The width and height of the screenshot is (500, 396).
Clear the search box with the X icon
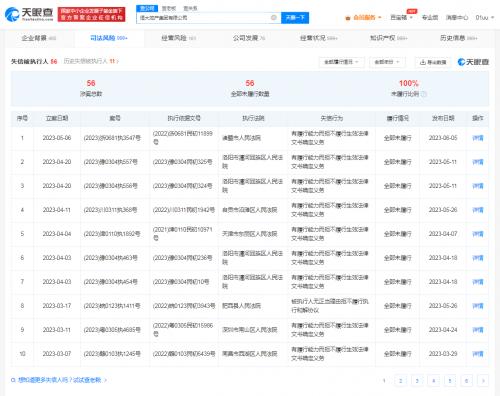(274, 18)
